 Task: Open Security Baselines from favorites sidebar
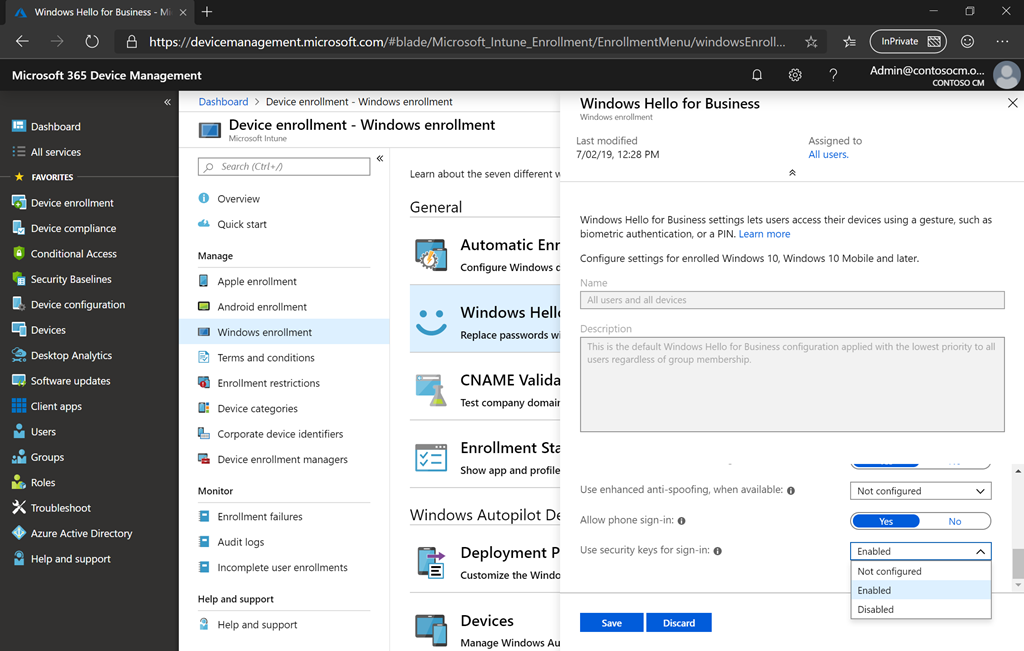point(70,279)
